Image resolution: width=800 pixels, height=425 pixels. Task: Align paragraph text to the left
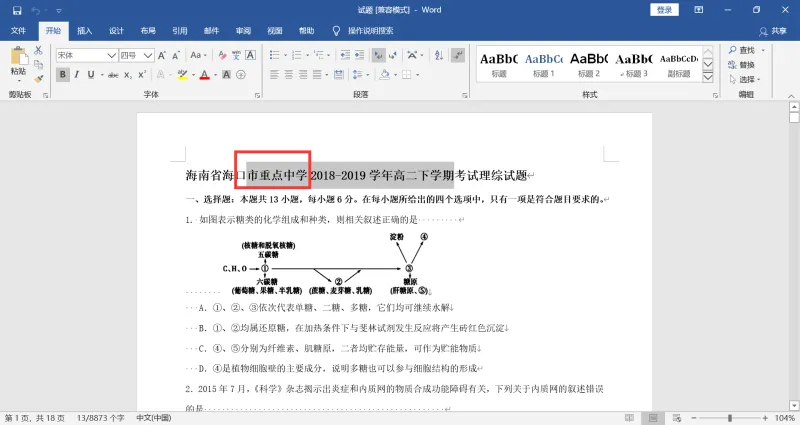[x=274, y=75]
